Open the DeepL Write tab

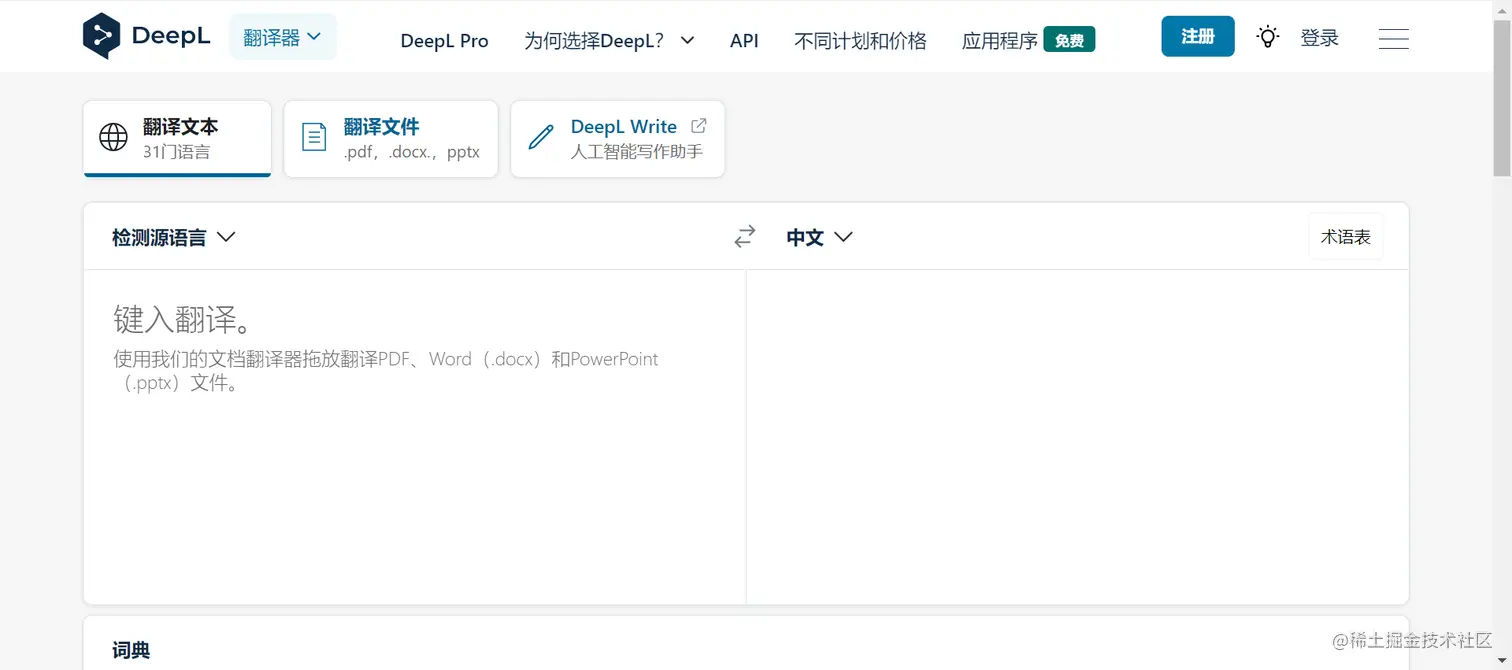pos(617,139)
